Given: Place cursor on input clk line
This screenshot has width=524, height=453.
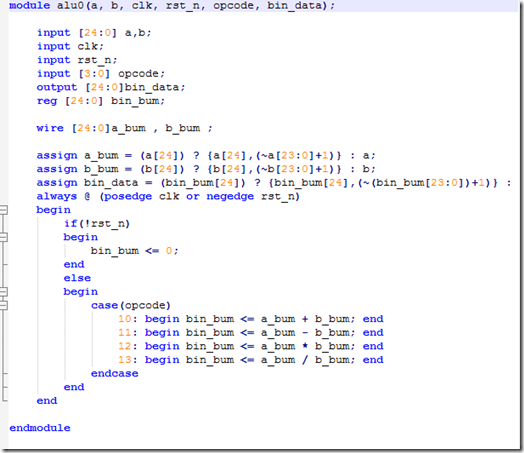Looking at the screenshot, I should click(70, 46).
